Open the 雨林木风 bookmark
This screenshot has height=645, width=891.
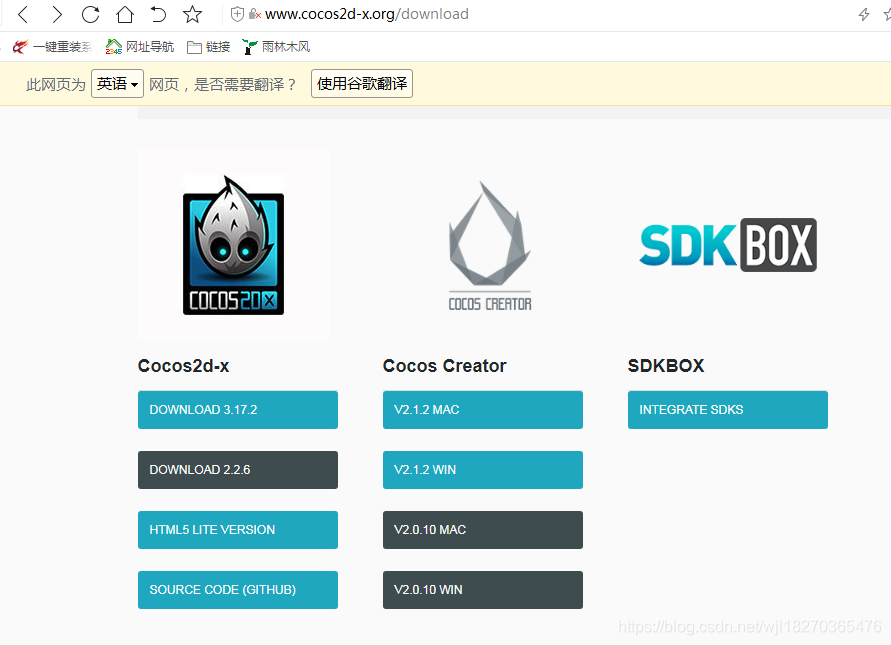tap(276, 47)
